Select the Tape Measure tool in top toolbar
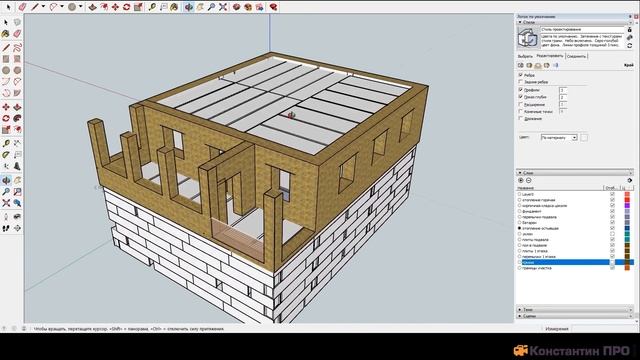 [152, 7]
